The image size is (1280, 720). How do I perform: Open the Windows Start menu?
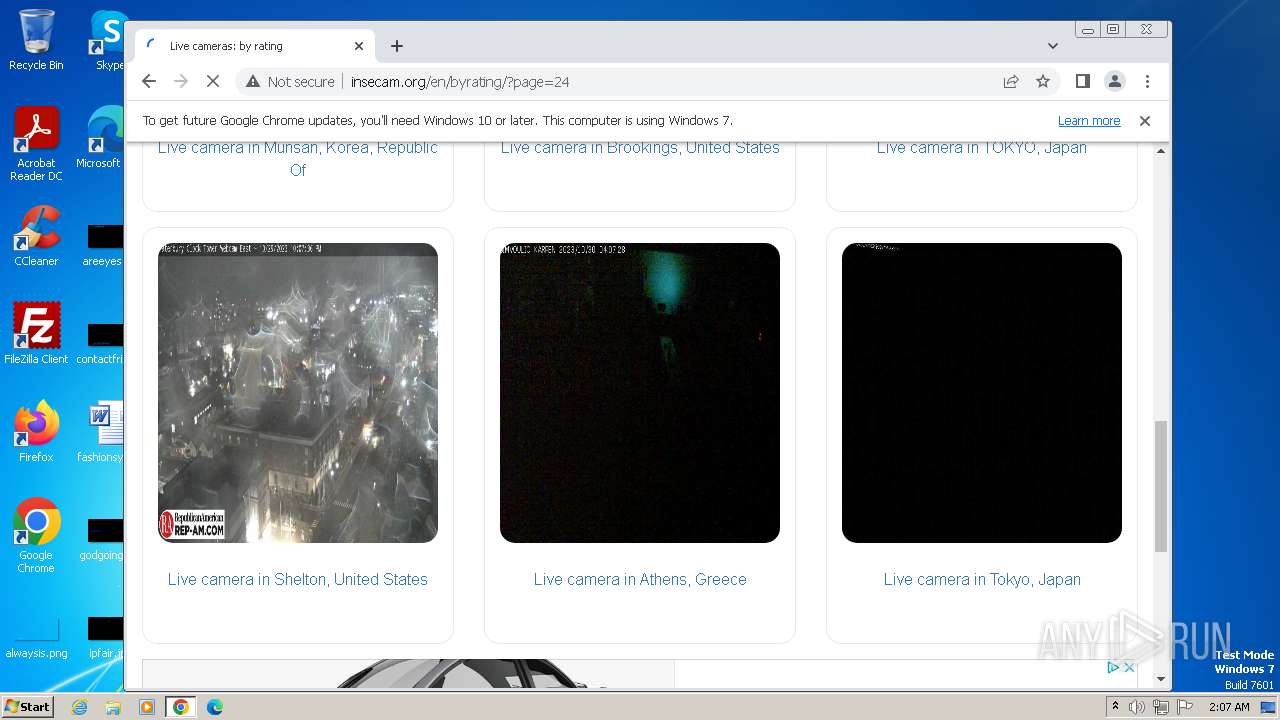click(27, 706)
